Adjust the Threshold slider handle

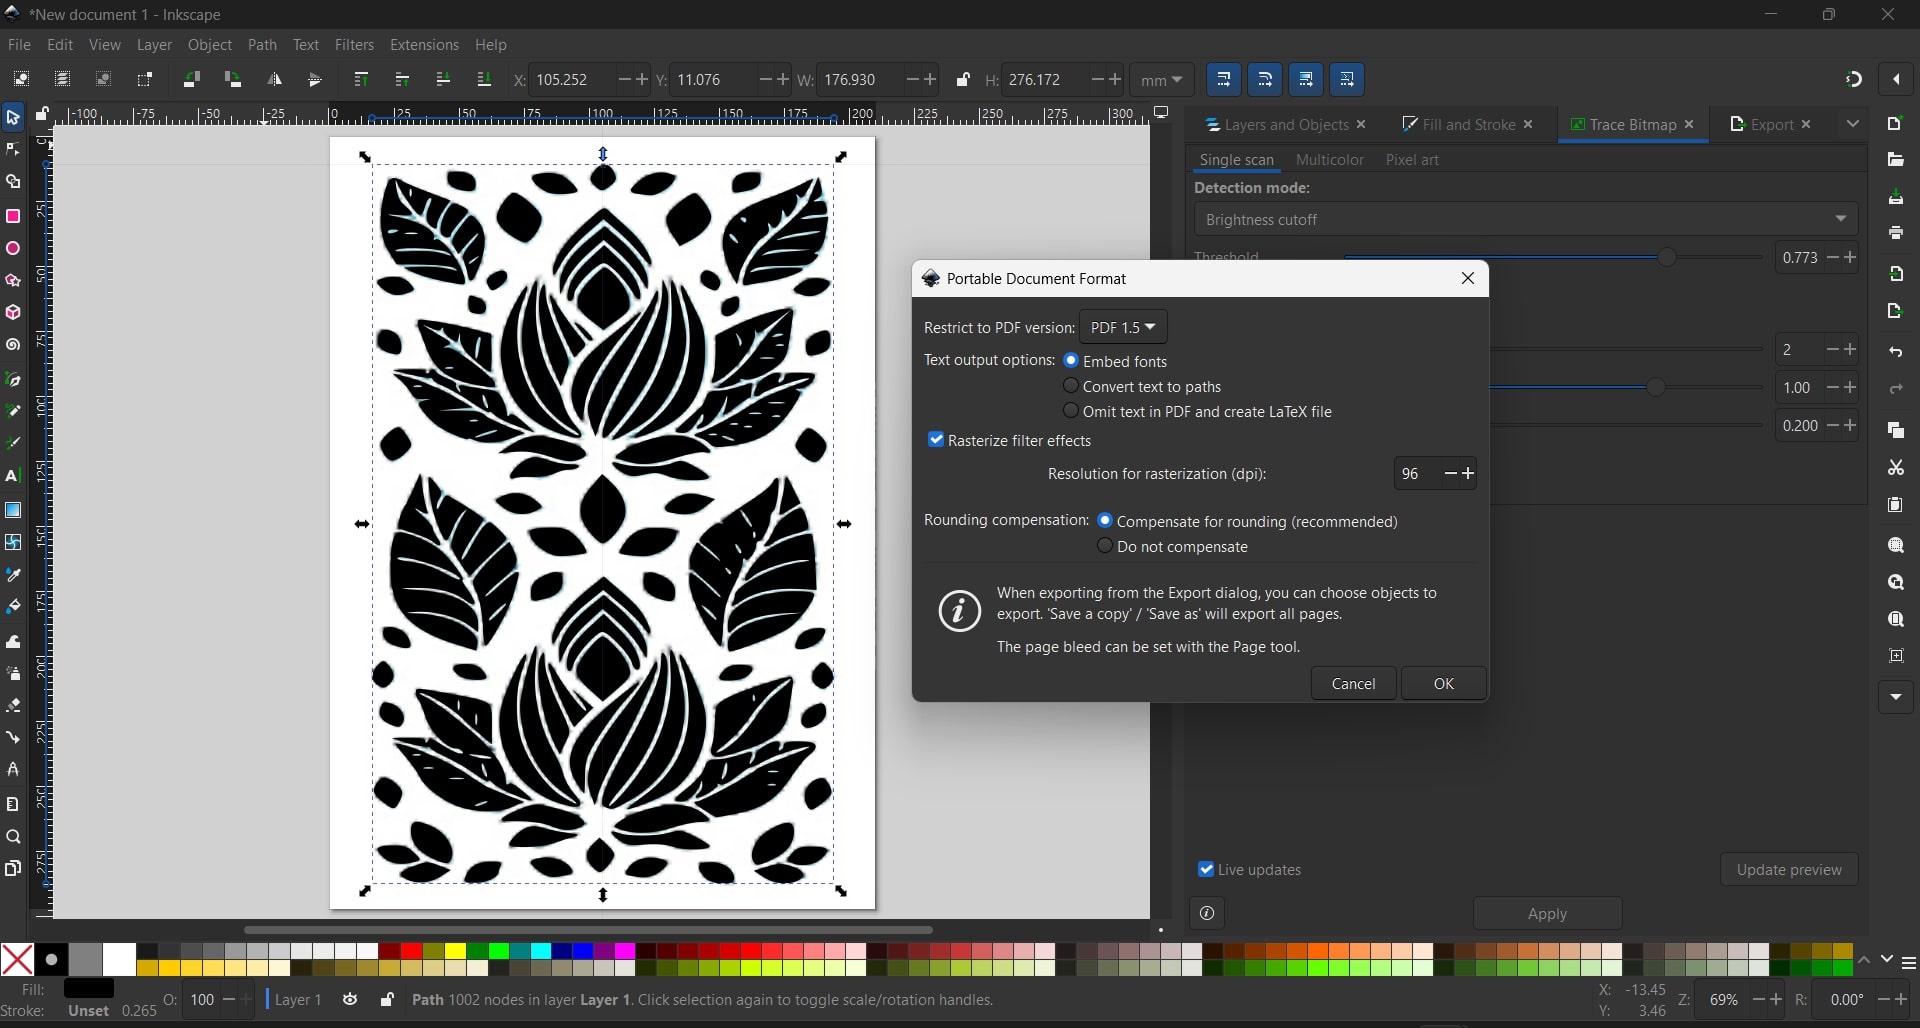pos(1667,258)
